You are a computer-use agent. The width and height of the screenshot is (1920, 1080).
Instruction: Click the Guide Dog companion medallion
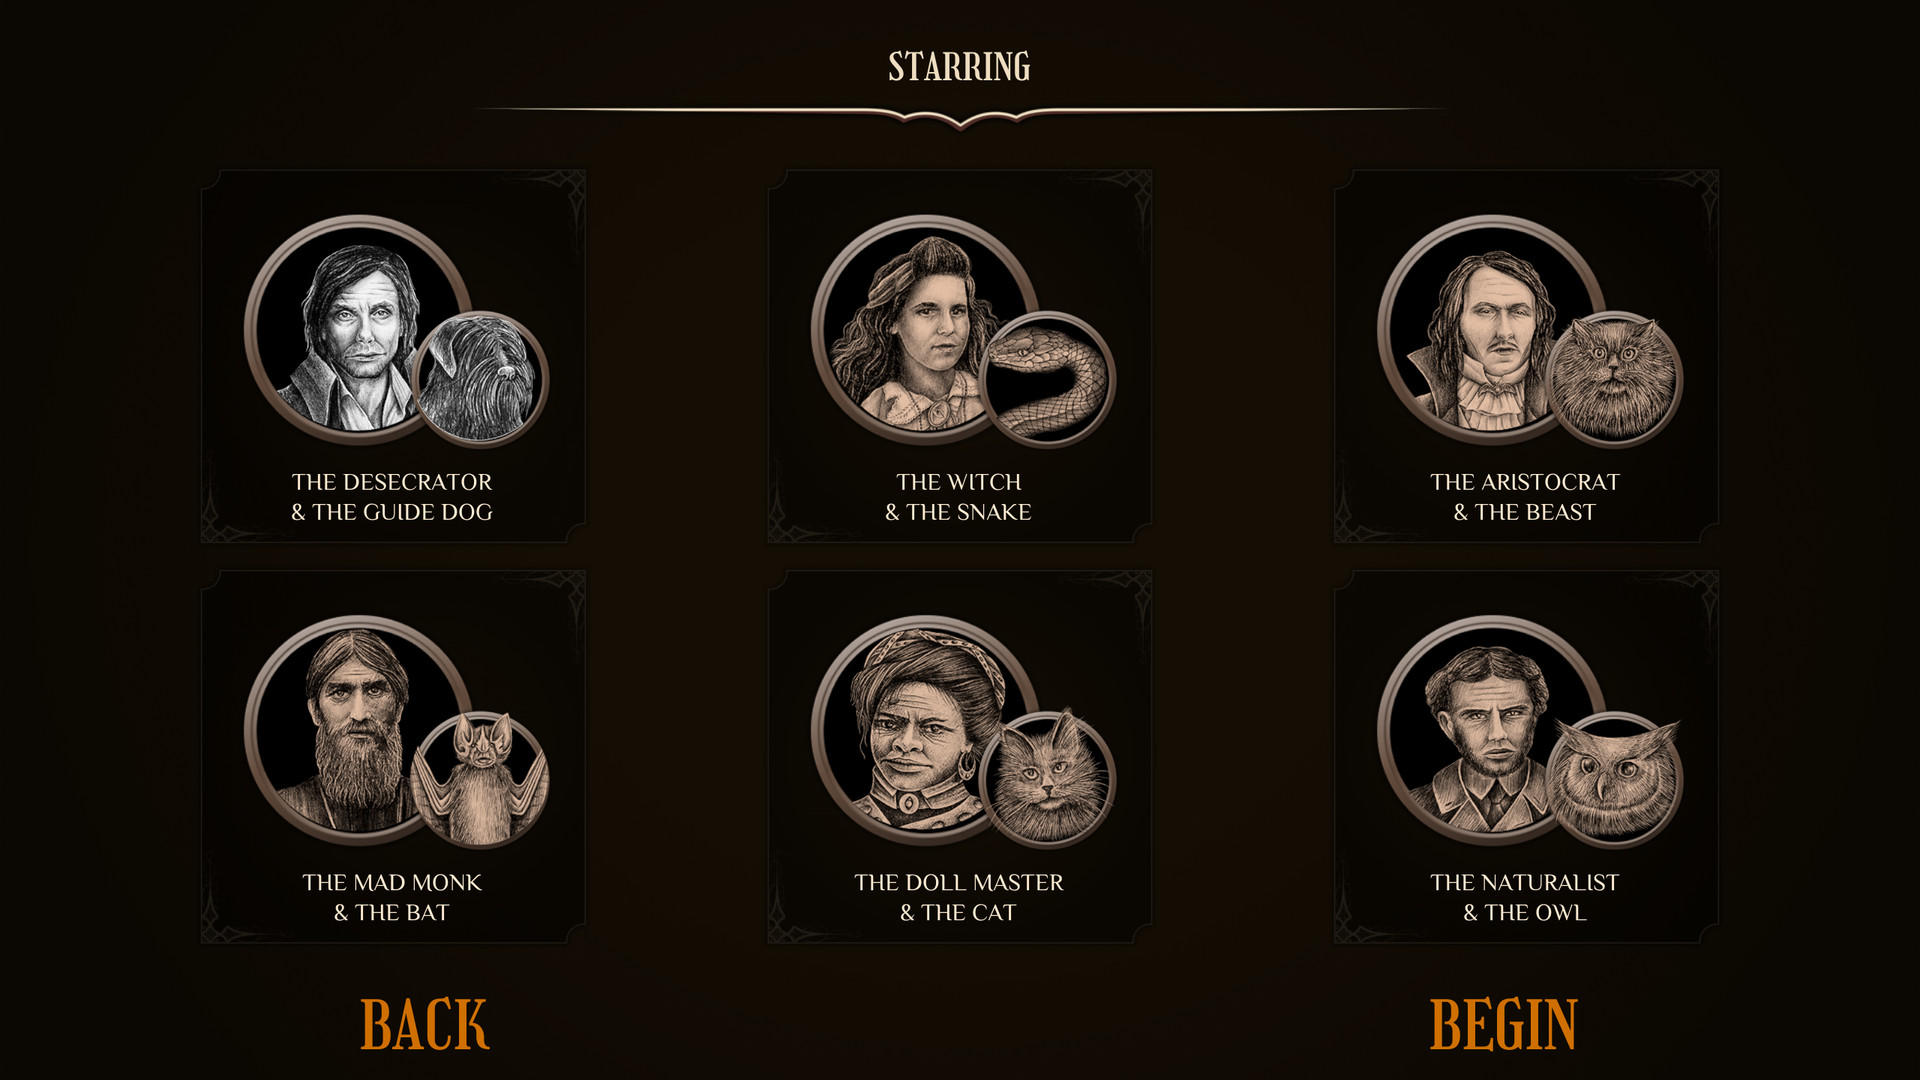click(x=481, y=378)
